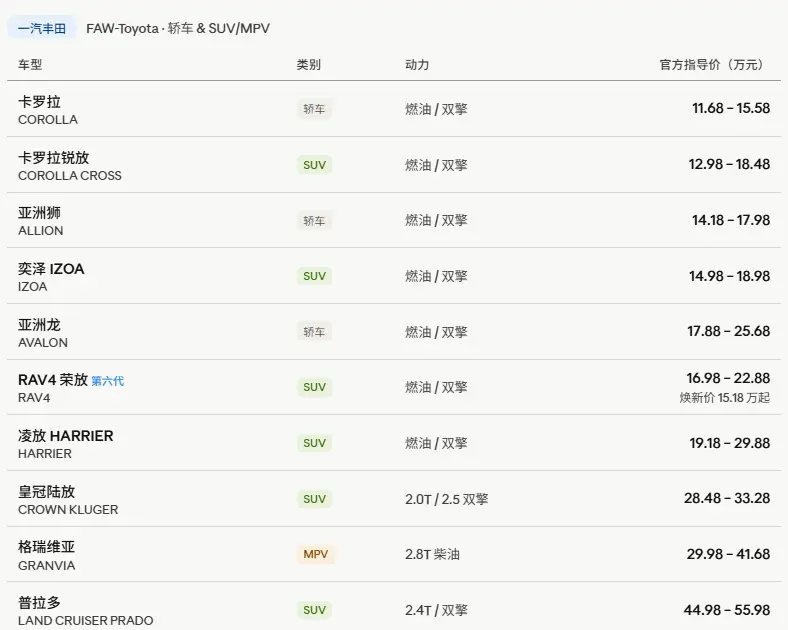The height and width of the screenshot is (630, 788).
Task: Click the SUV badge in the RAV4 荣放 row
Action: coord(315,387)
